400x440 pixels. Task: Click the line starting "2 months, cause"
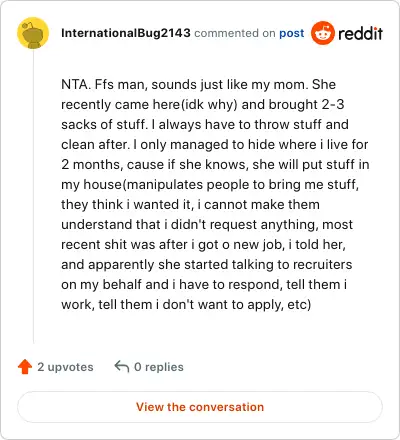pyautogui.click(x=215, y=164)
